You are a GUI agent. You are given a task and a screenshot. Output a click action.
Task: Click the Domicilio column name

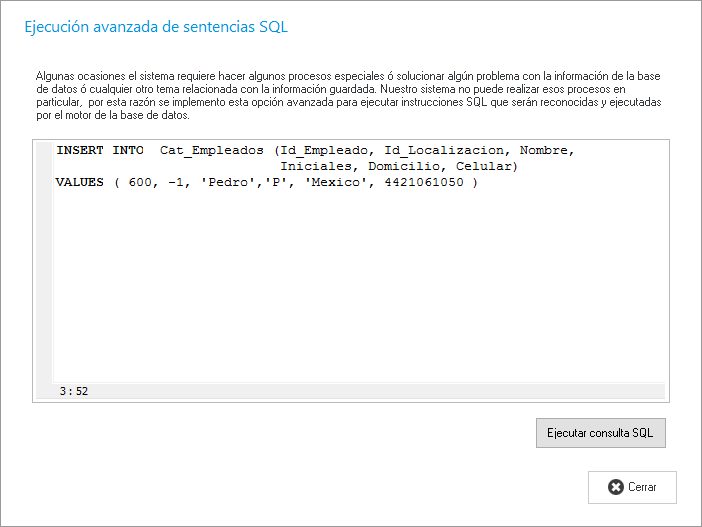(404, 167)
